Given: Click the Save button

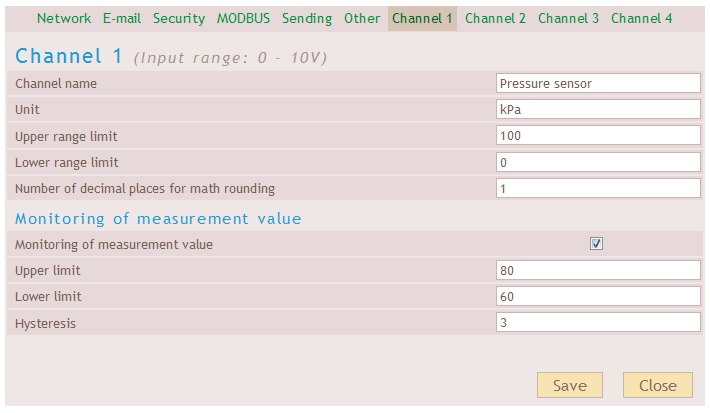Looking at the screenshot, I should click(x=570, y=386).
